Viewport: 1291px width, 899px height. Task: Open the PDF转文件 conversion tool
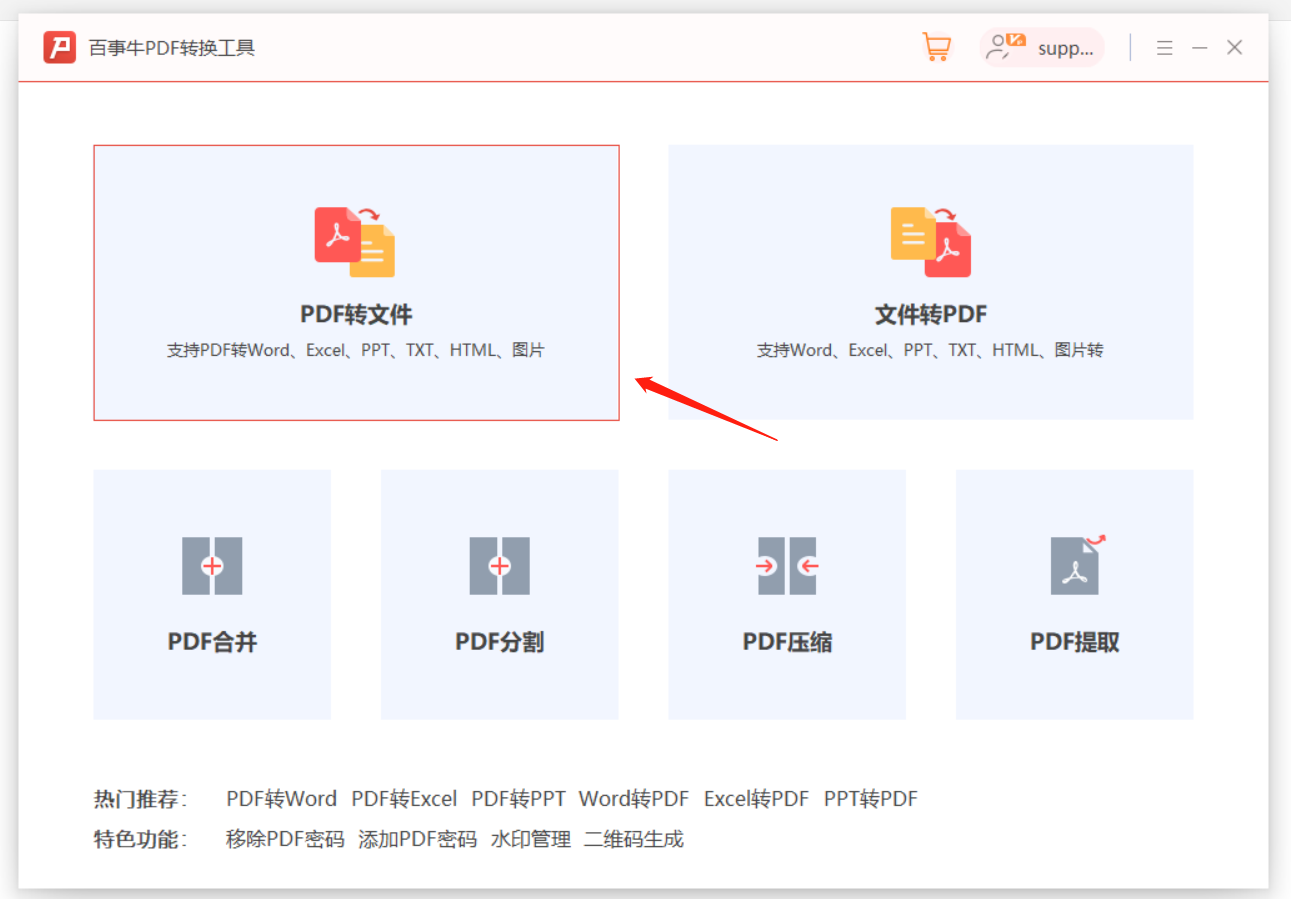point(355,282)
